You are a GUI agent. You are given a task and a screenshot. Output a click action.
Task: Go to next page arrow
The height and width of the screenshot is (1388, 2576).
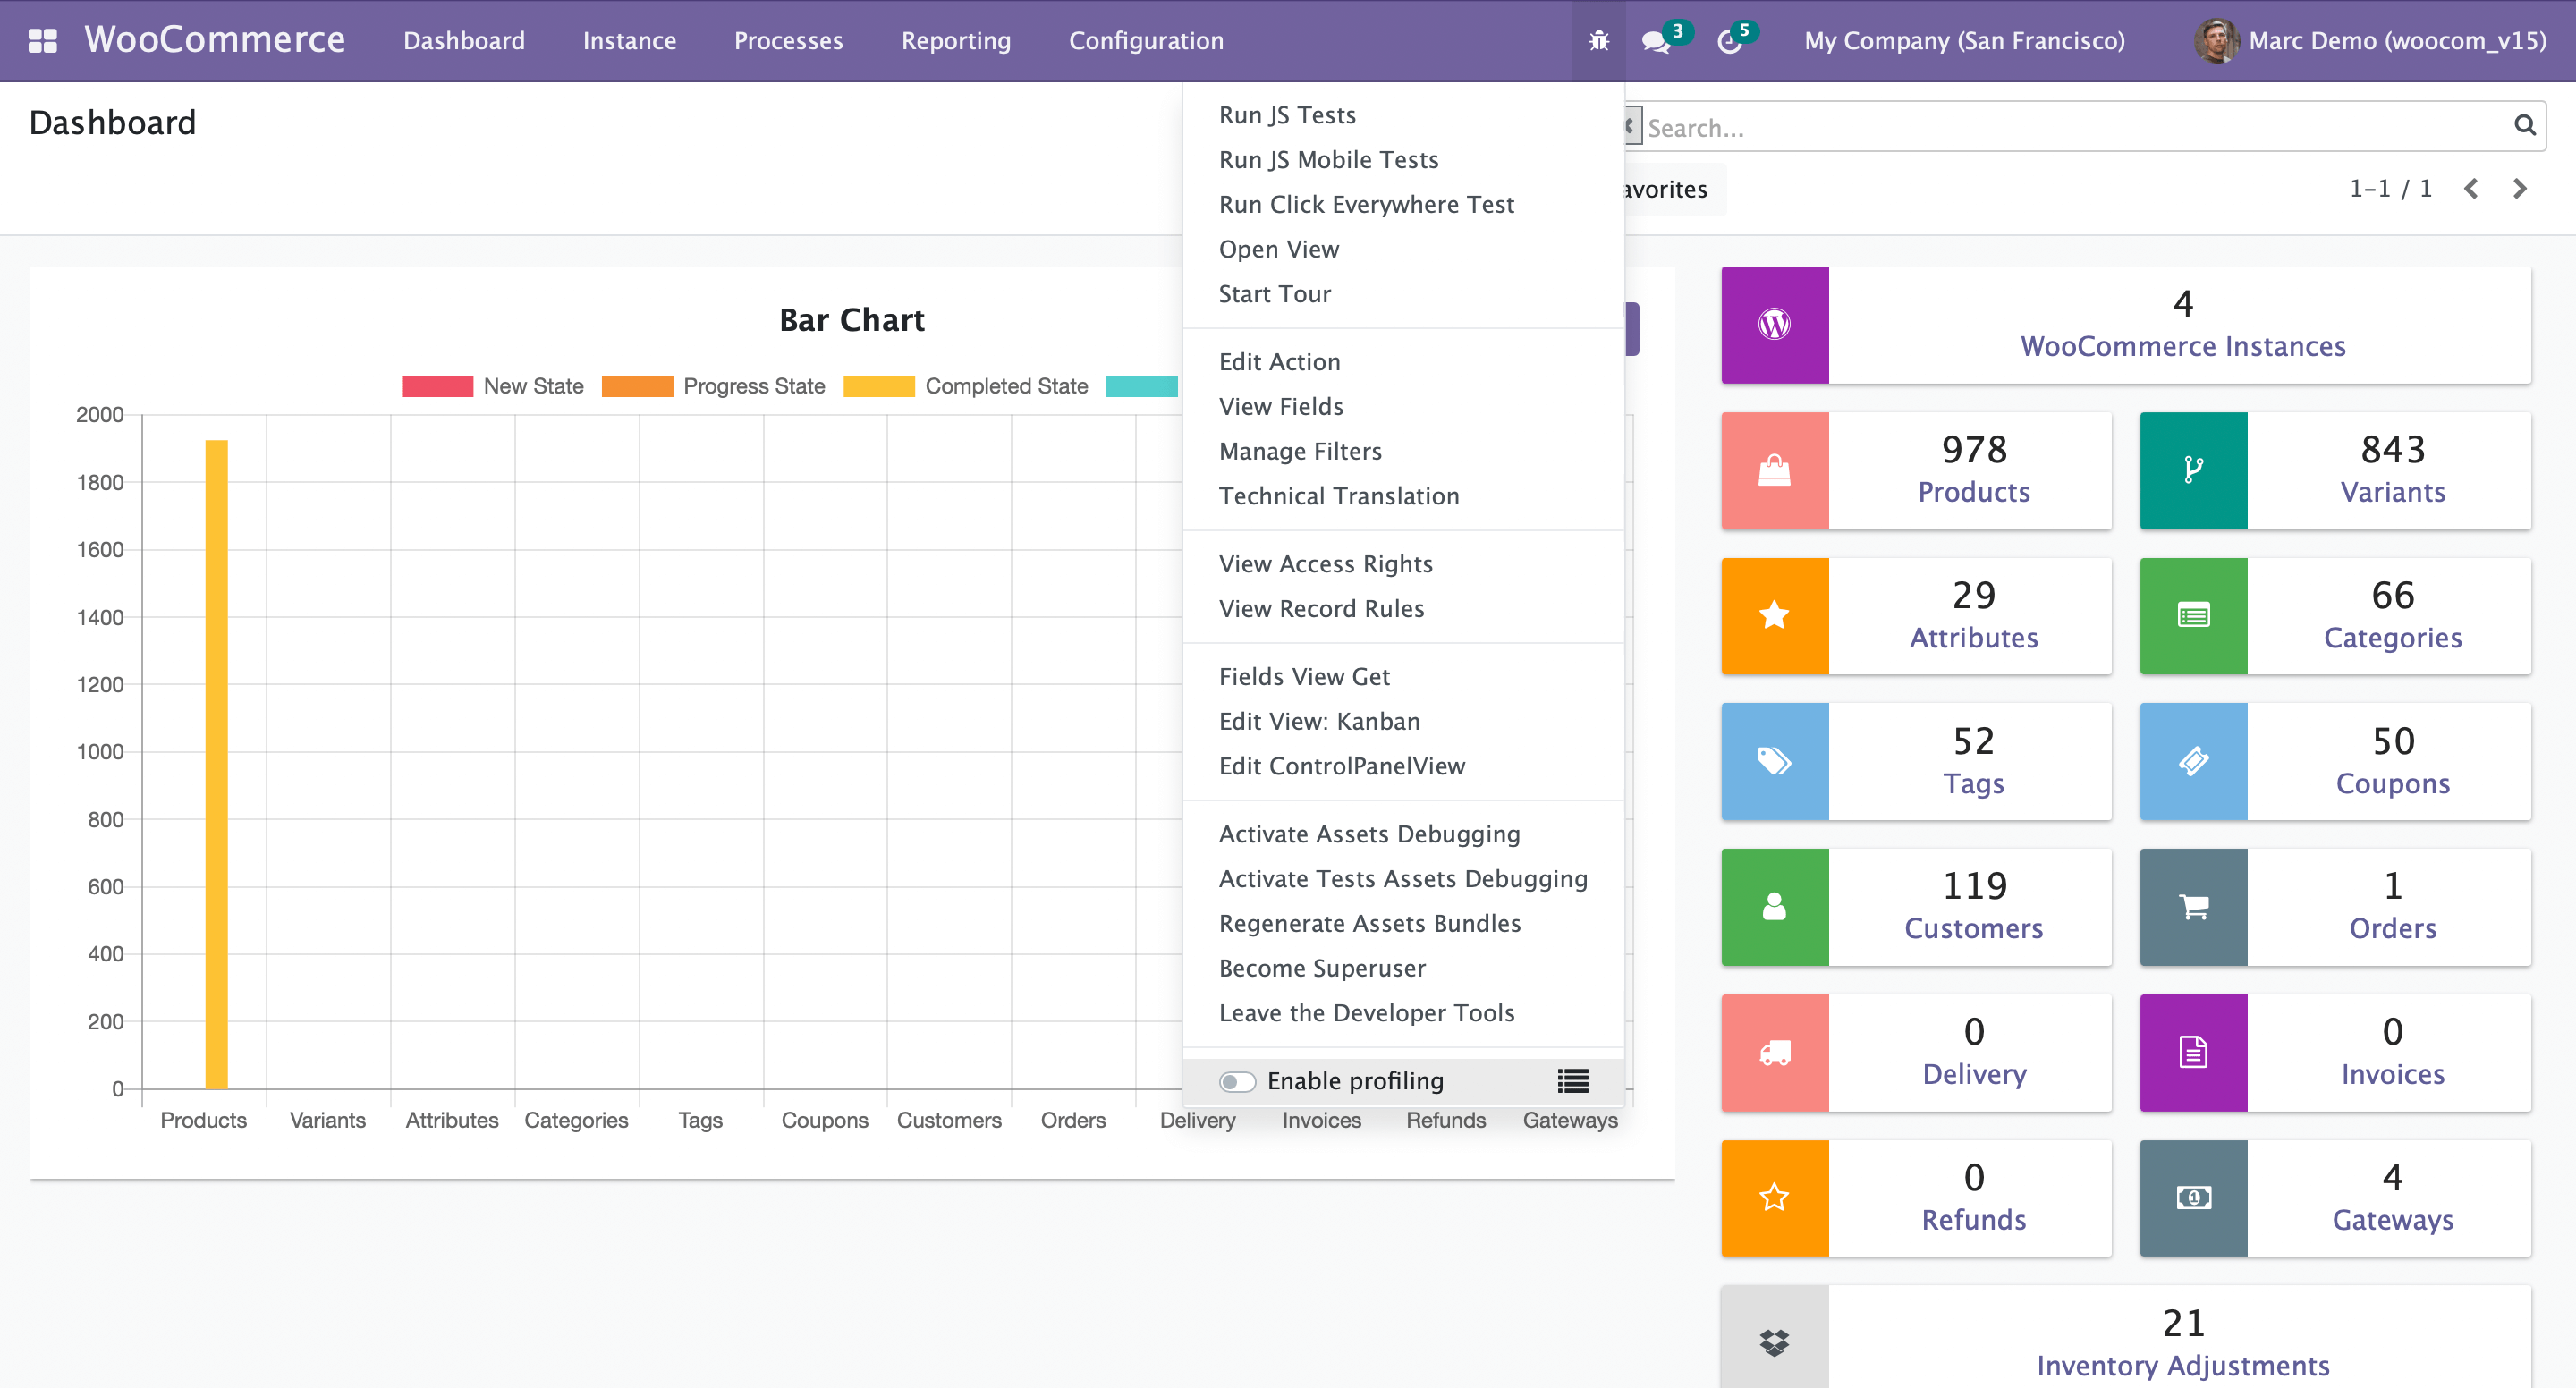click(2520, 189)
